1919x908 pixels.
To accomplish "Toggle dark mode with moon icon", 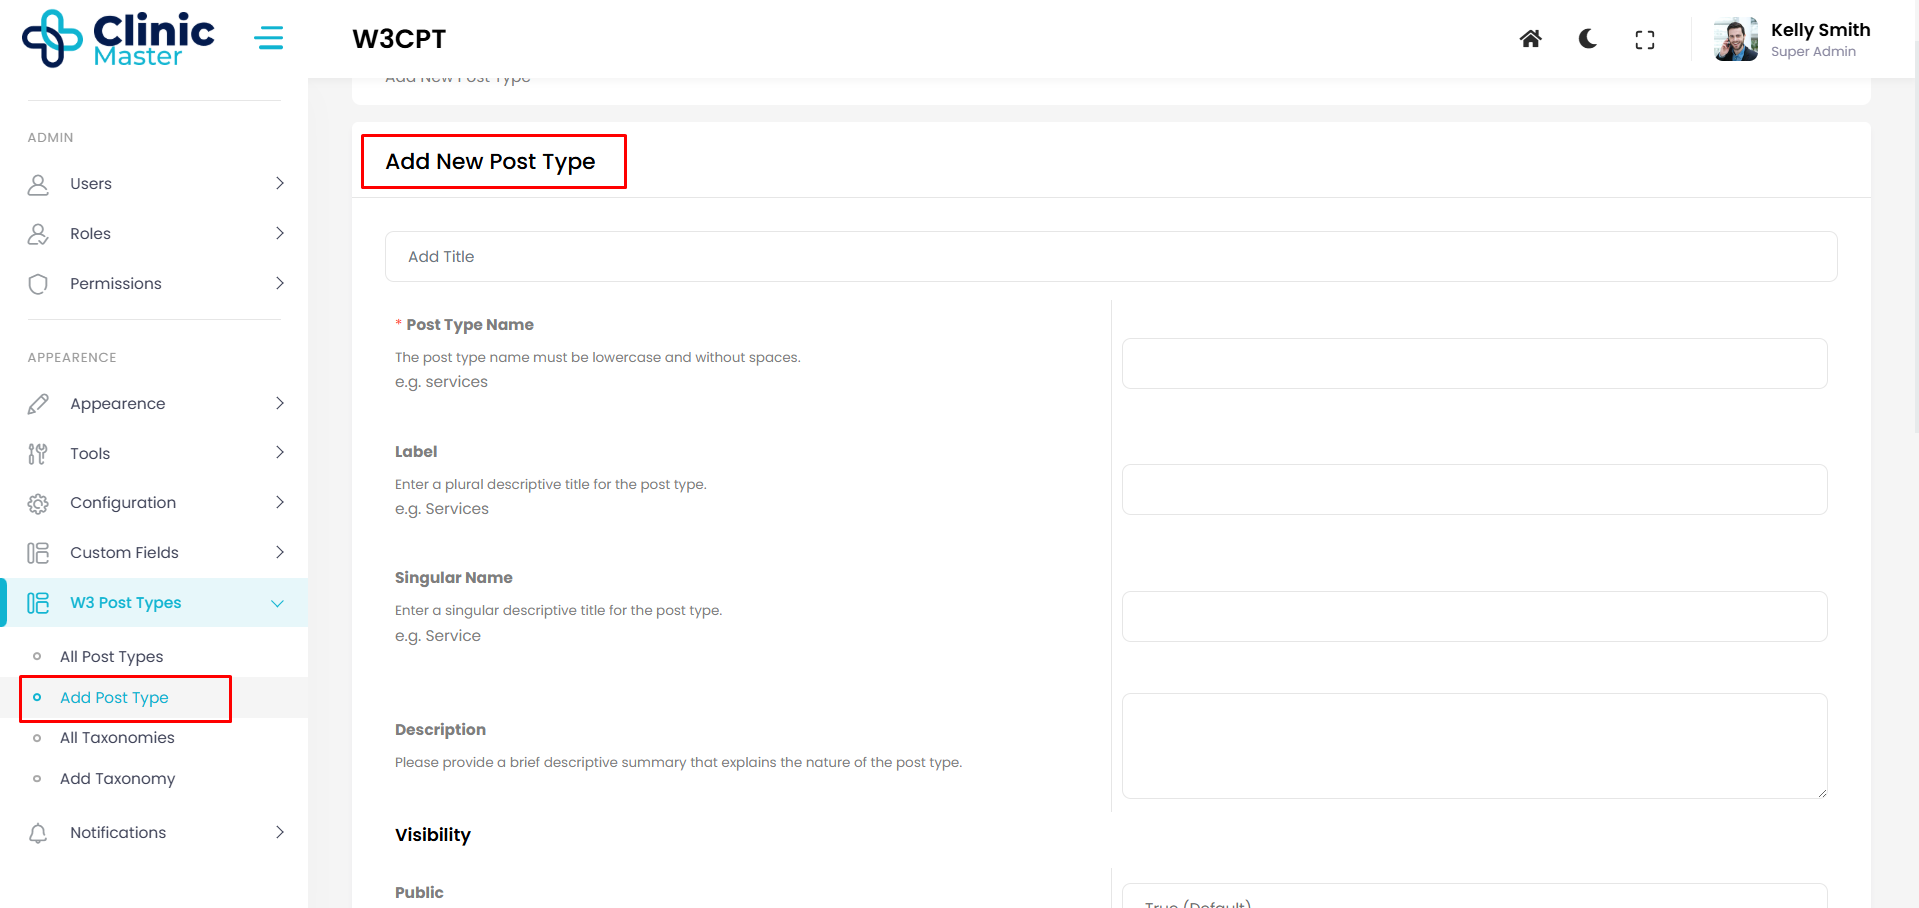I will (1587, 39).
